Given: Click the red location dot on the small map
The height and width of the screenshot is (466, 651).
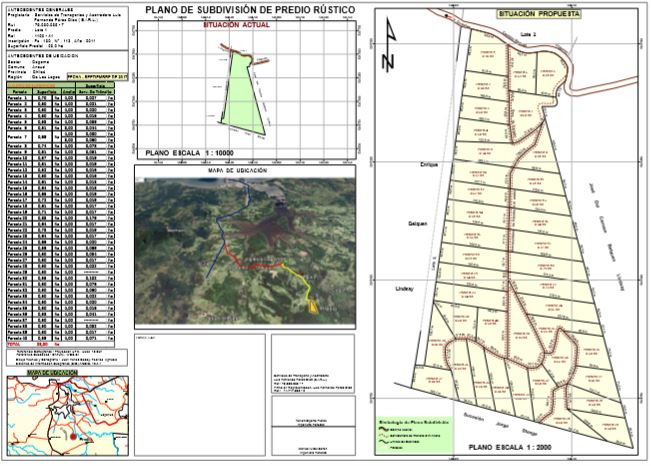Looking at the screenshot, I should click(71, 437).
